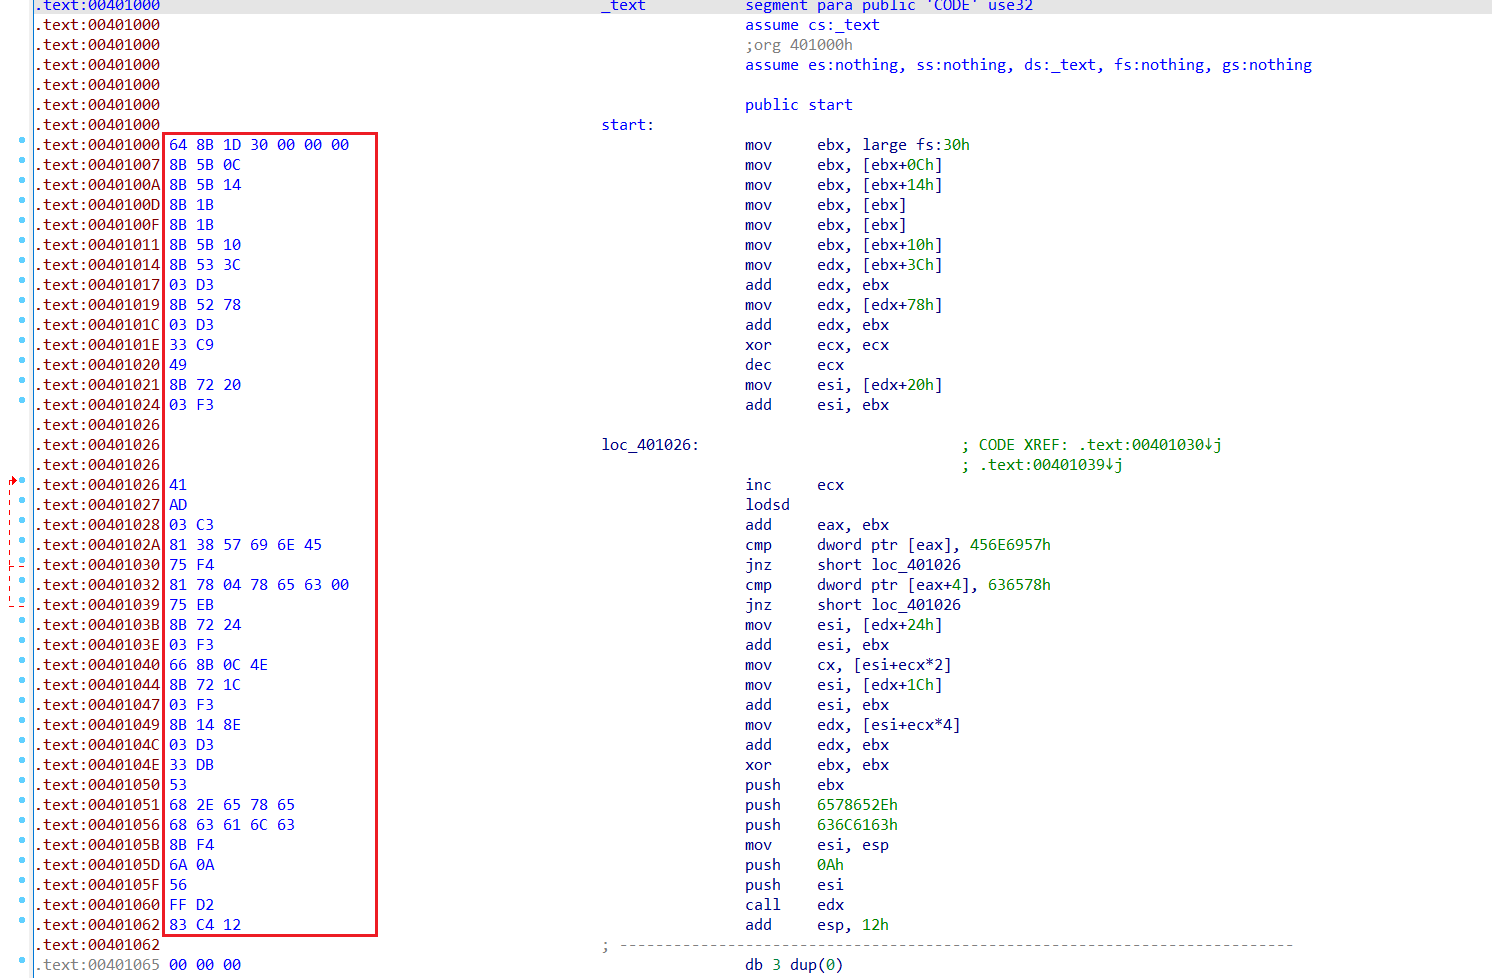Screen dimensions: 1492x978
Task: Select the [edx+20h] operand
Action: coord(902,385)
